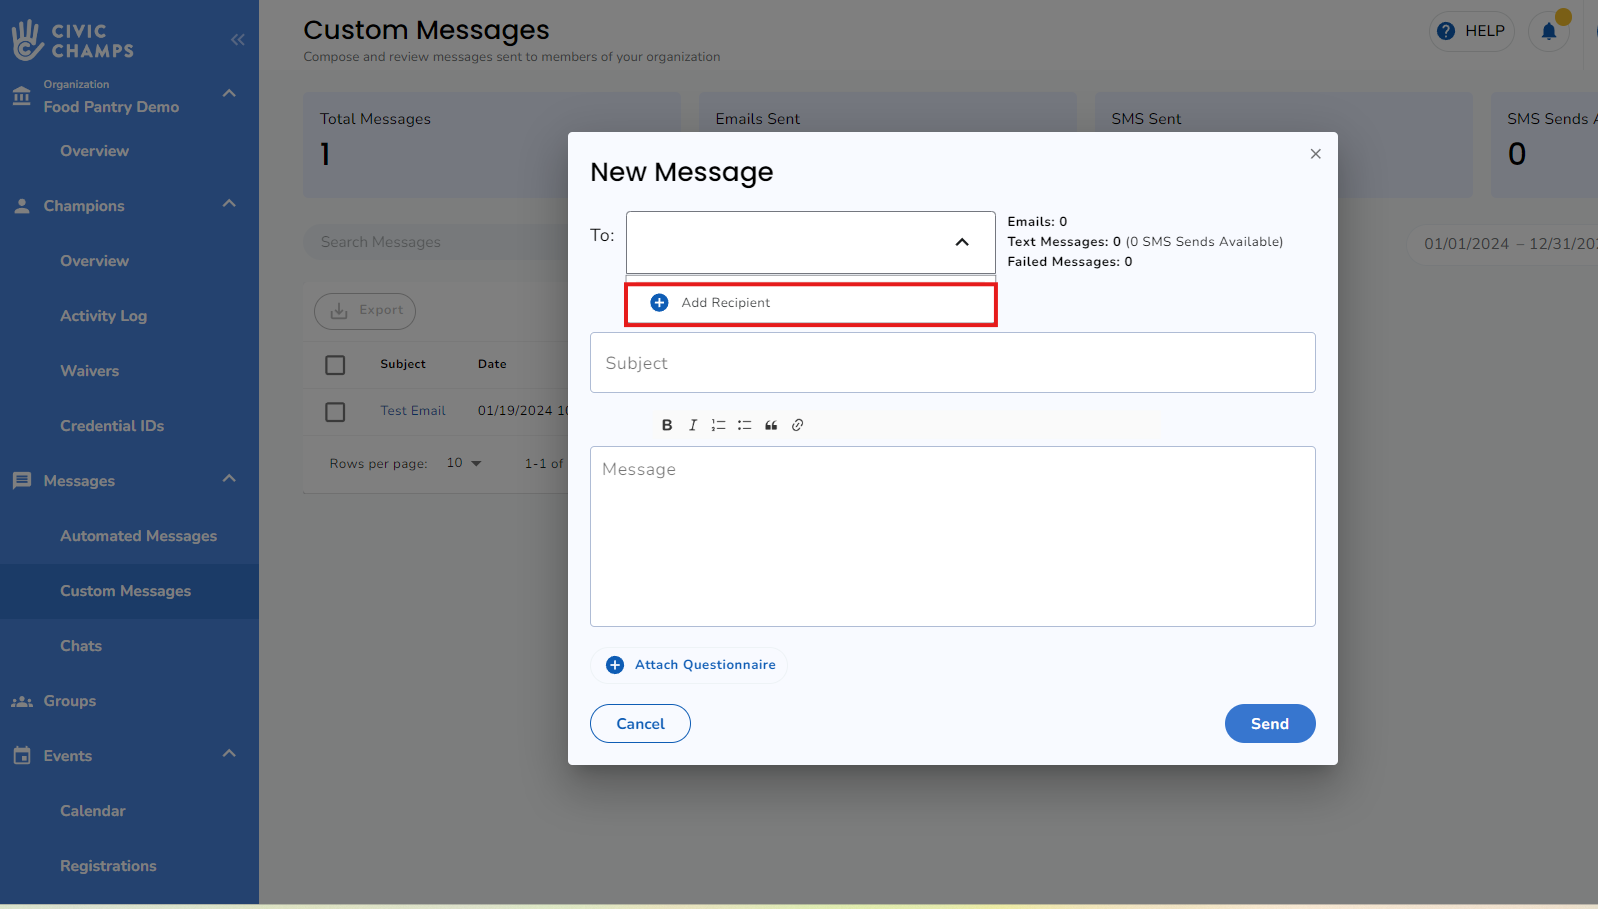The image size is (1598, 909).
Task: Check the select-all messages checkbox
Action: pos(335,365)
